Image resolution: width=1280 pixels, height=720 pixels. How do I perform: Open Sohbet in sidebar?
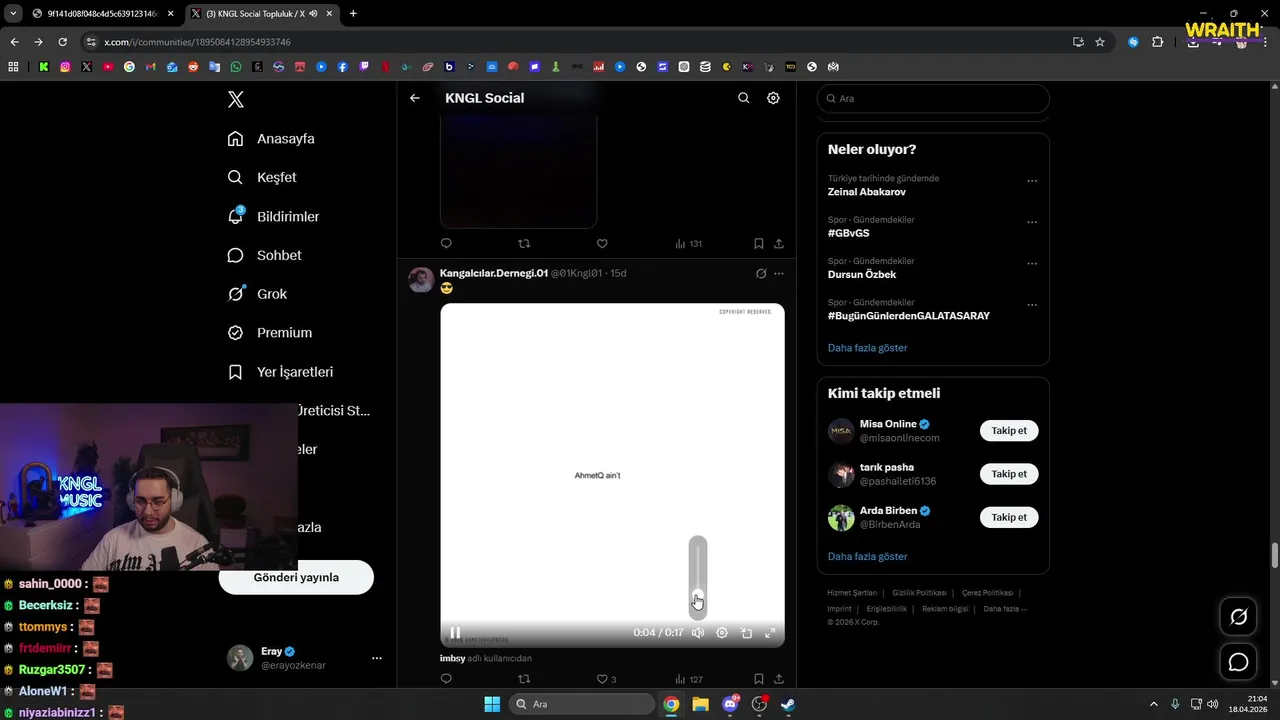264,255
